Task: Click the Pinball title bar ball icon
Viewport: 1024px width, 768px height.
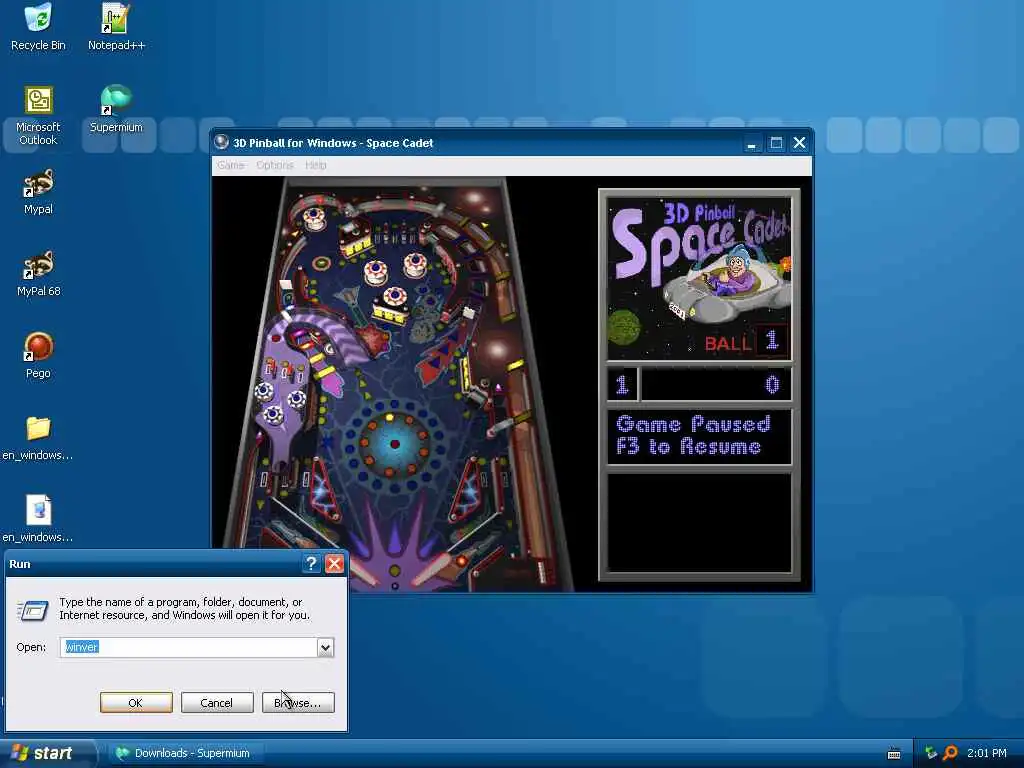Action: click(x=222, y=142)
